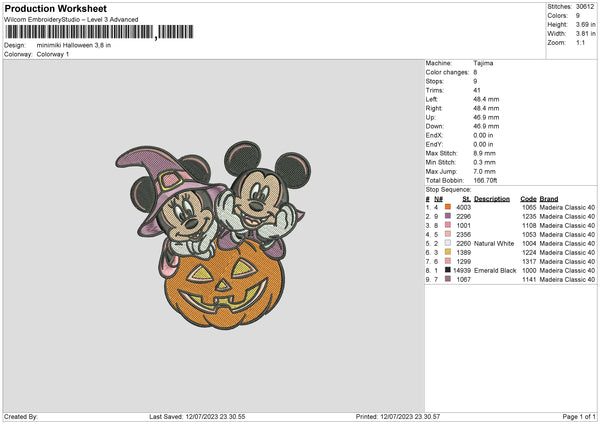Click the 'Colorway 1' value
The height and width of the screenshot is (424, 600).
click(53, 54)
